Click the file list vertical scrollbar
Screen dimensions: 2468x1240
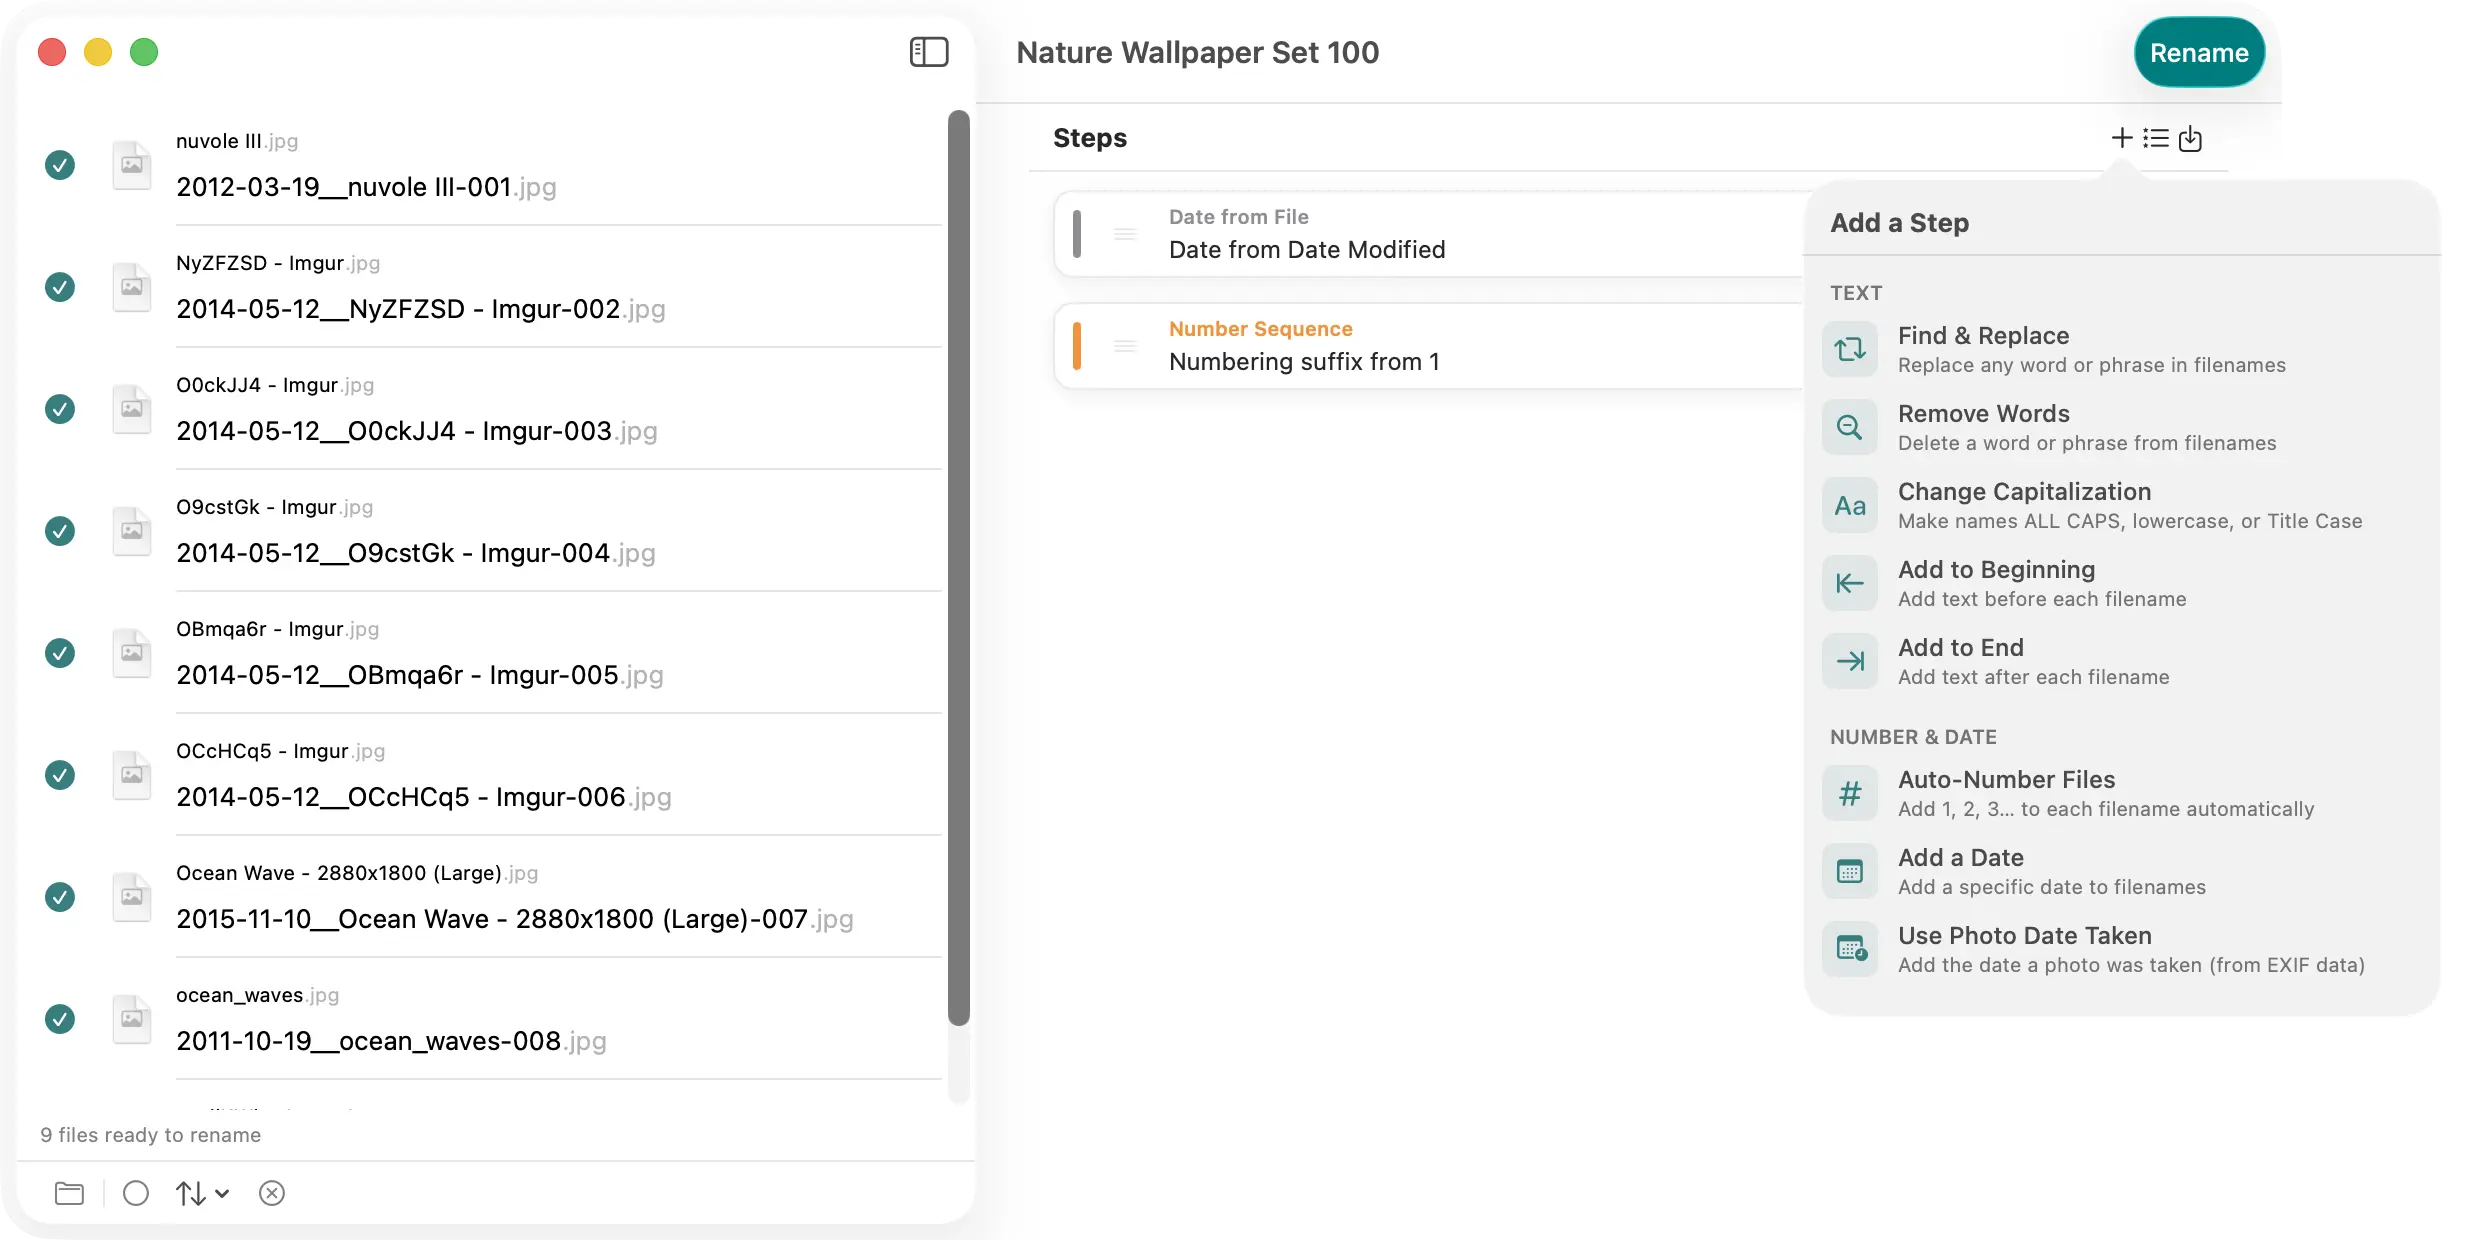pos(959,567)
